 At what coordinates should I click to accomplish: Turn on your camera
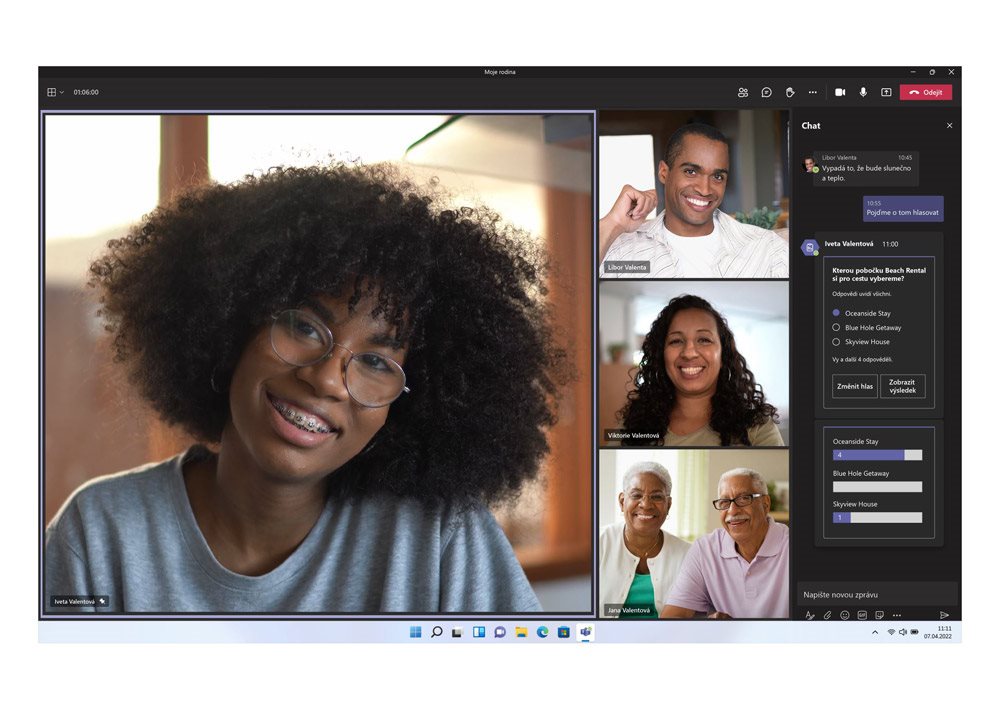[841, 92]
